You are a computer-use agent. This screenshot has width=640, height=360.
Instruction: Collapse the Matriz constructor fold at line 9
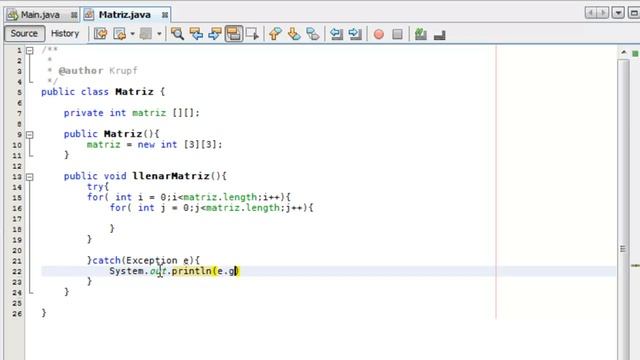click(30, 134)
